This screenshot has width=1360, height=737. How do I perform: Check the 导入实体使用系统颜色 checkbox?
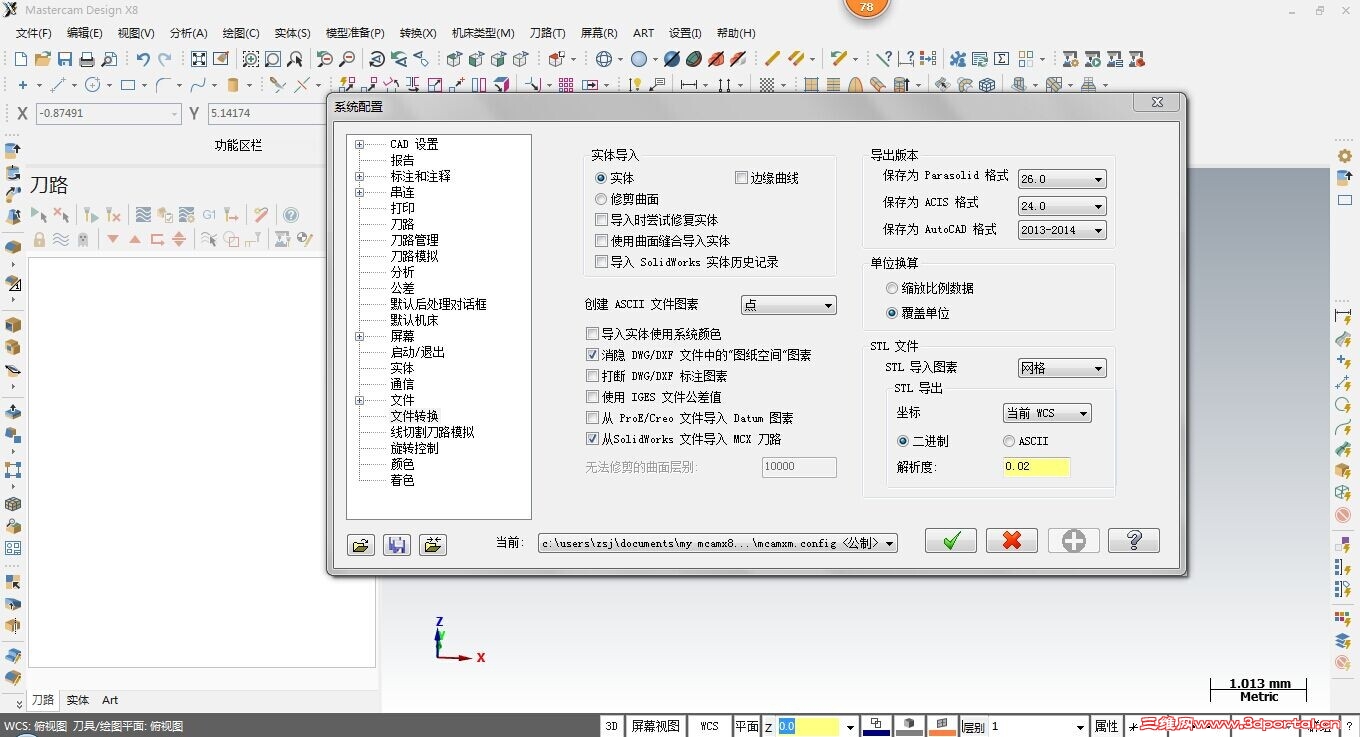(591, 333)
